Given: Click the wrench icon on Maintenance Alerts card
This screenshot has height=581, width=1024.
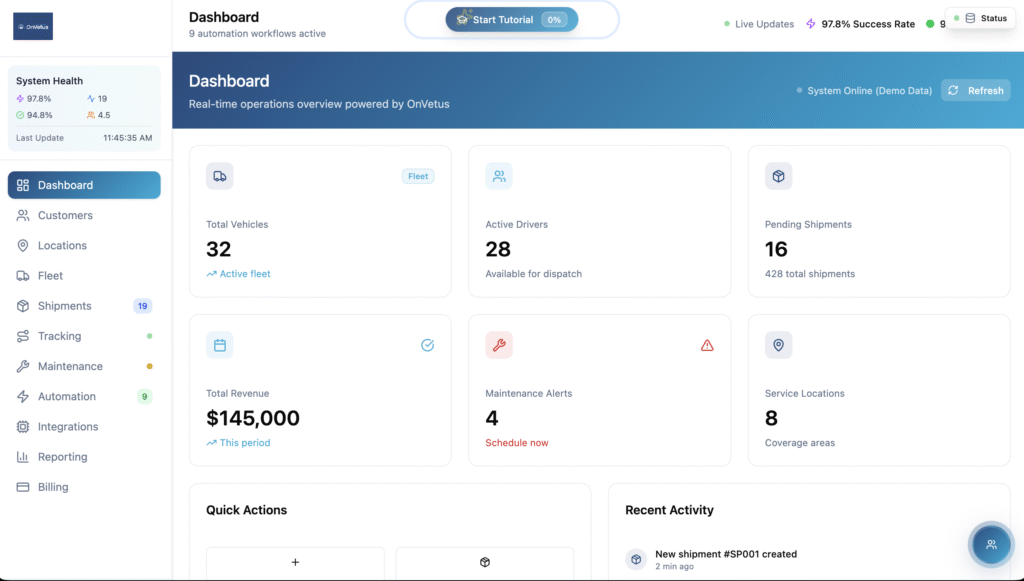Looking at the screenshot, I should (x=499, y=345).
